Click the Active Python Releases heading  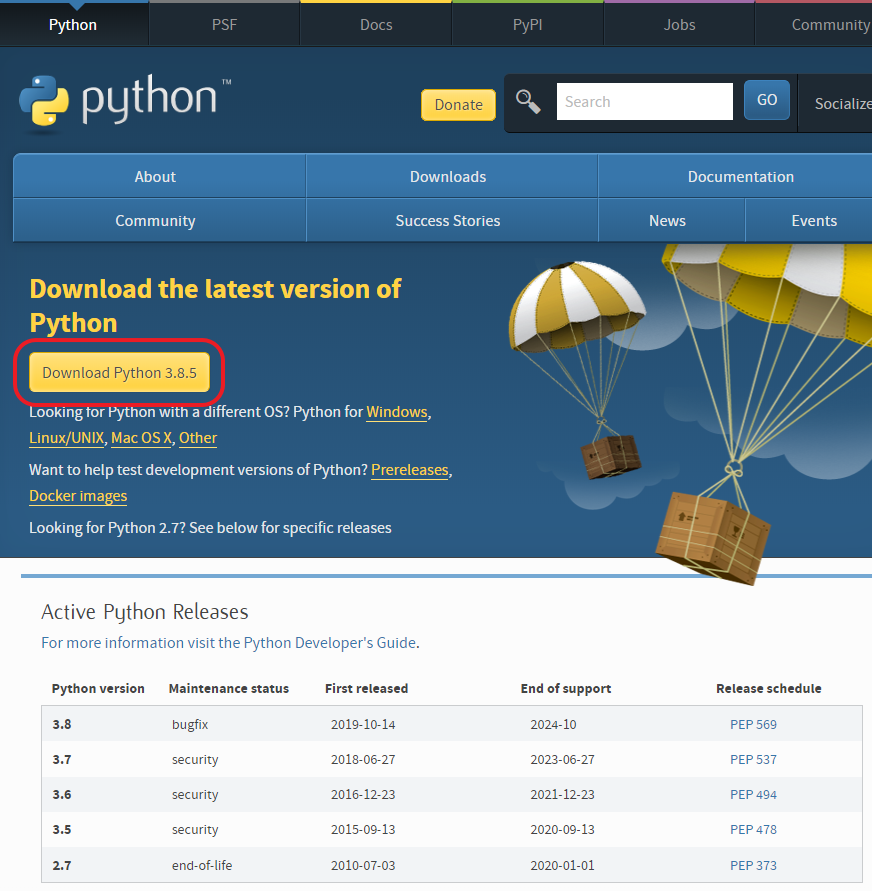click(x=145, y=612)
